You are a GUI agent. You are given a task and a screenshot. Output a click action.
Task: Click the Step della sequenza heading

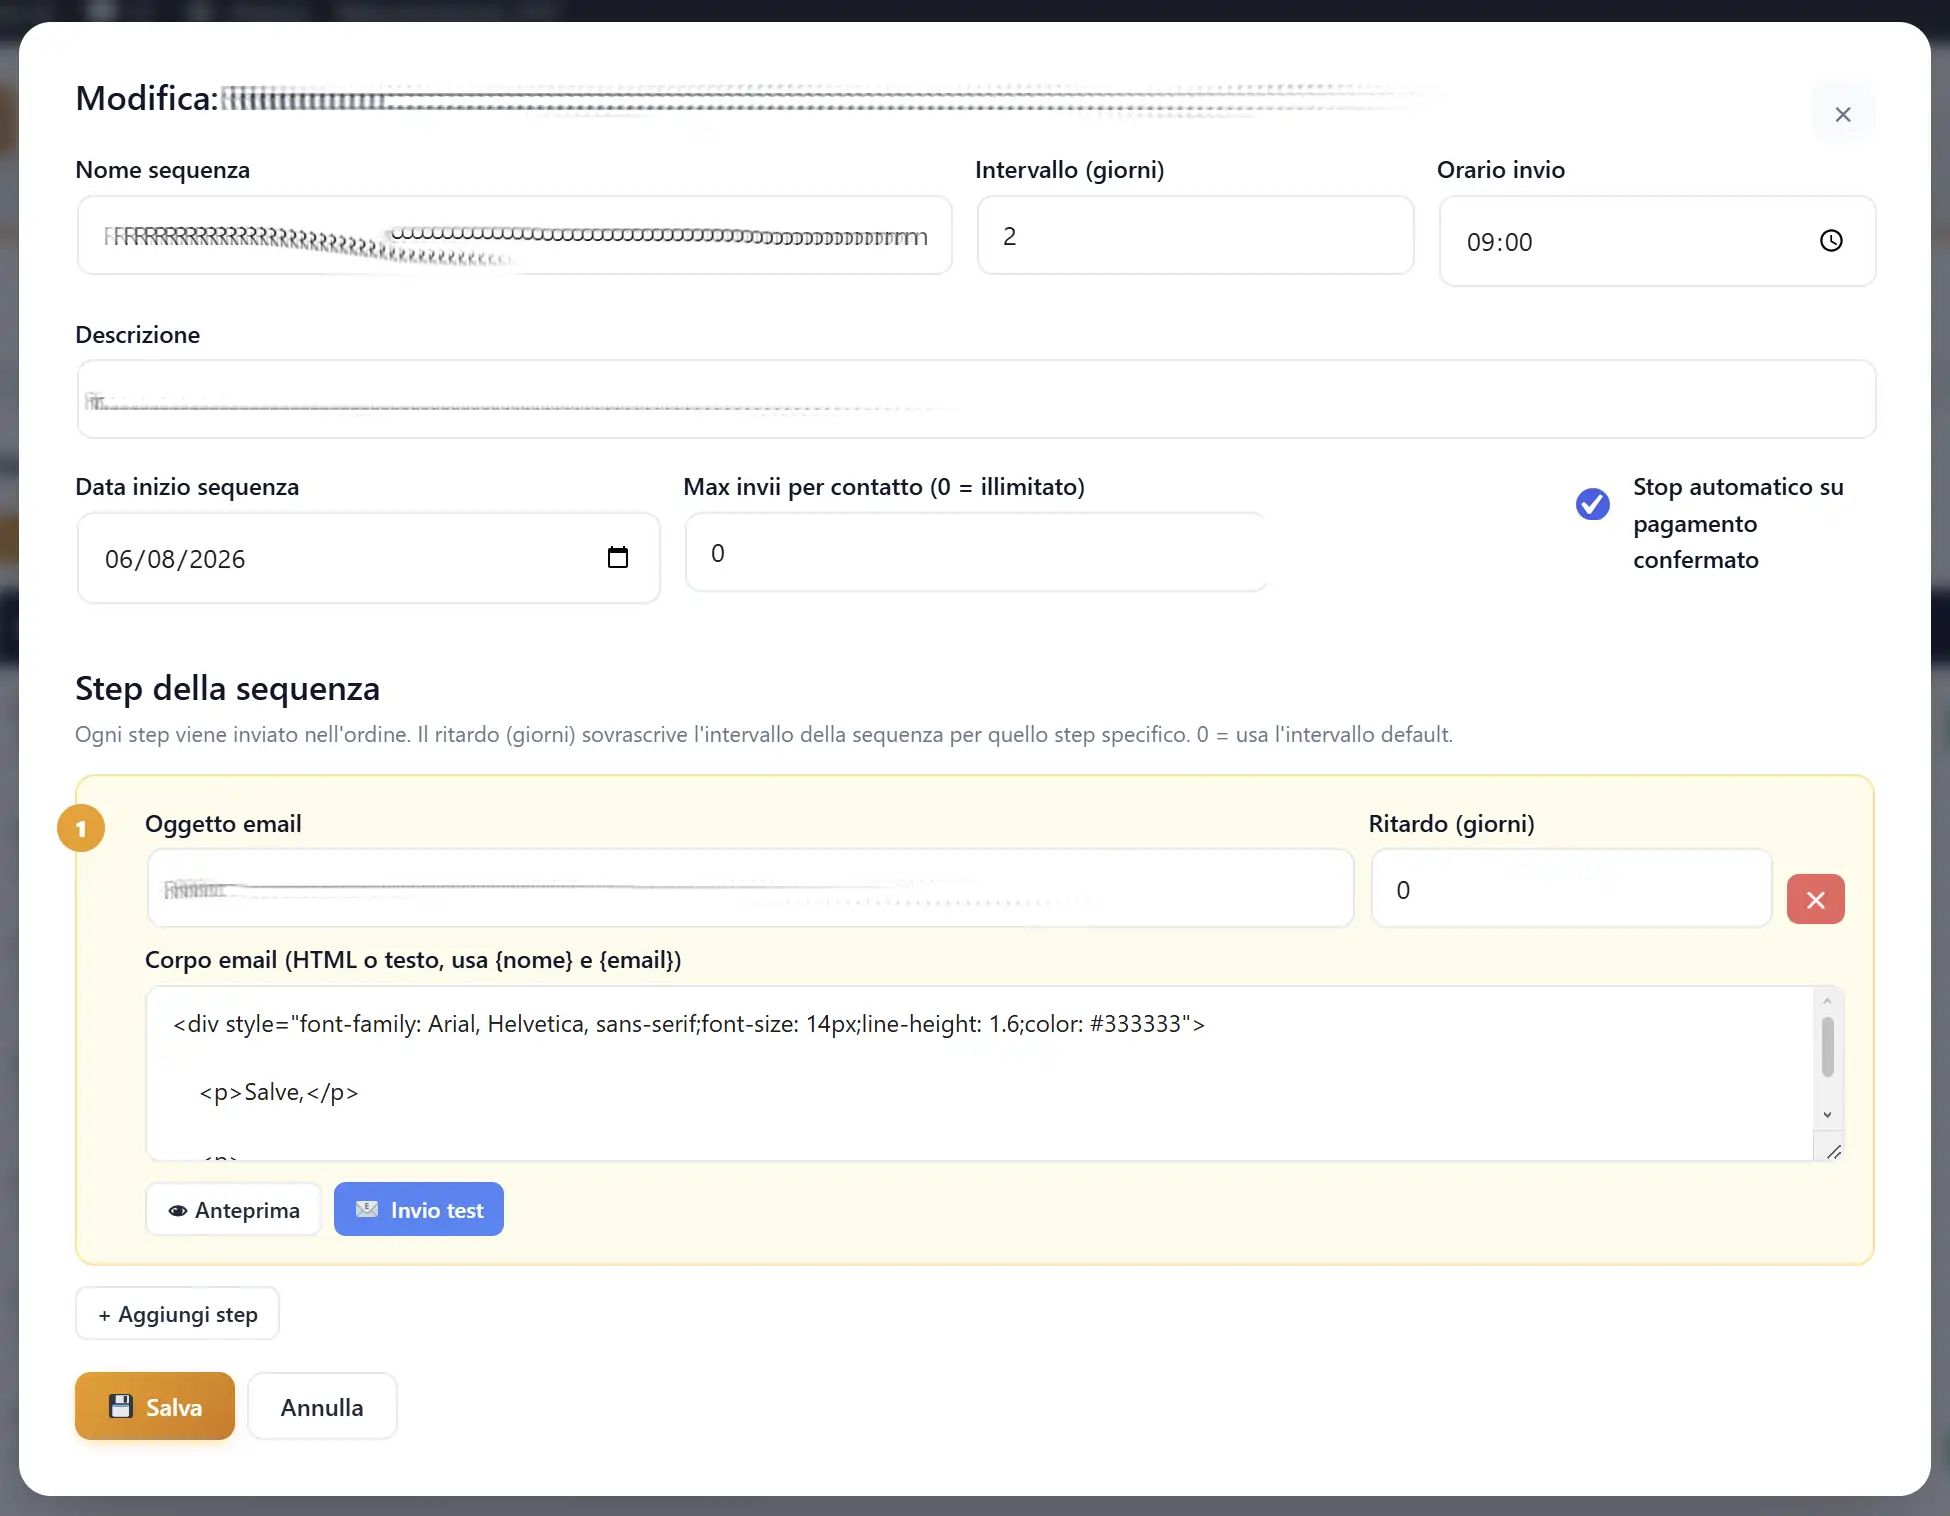(x=228, y=688)
